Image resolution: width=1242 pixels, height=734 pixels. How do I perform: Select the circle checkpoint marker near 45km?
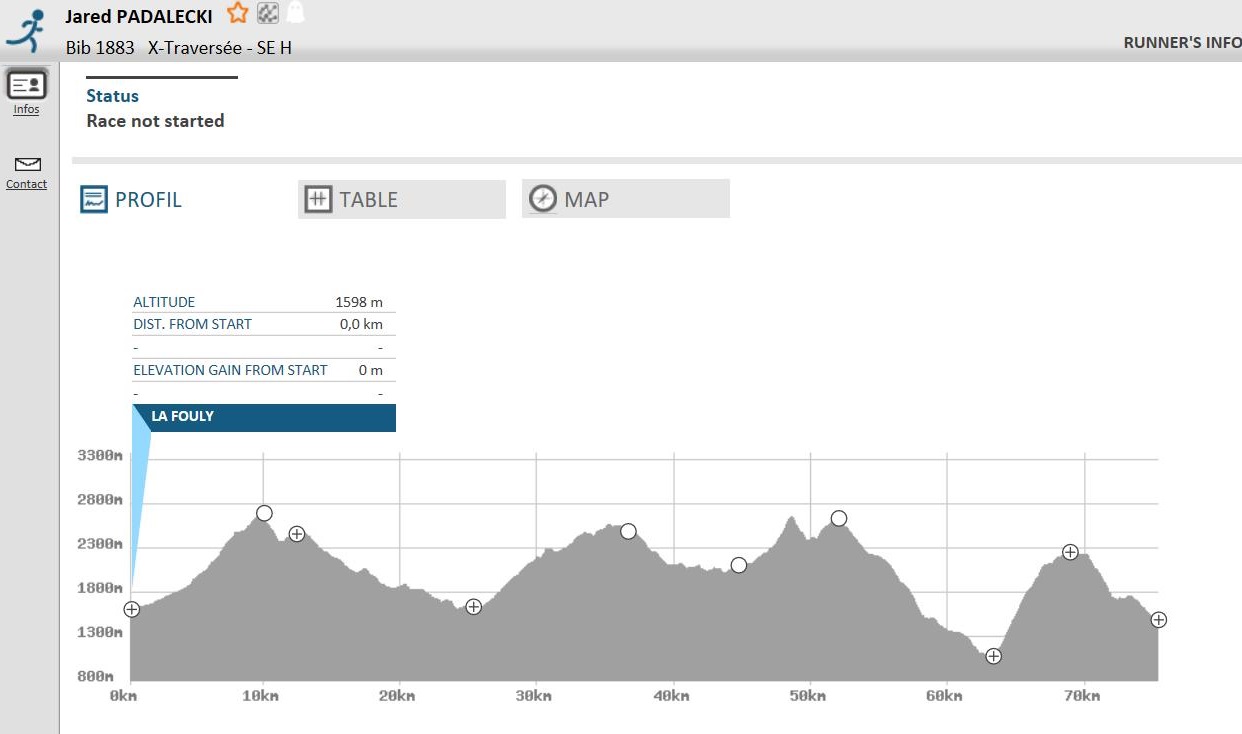pos(739,565)
